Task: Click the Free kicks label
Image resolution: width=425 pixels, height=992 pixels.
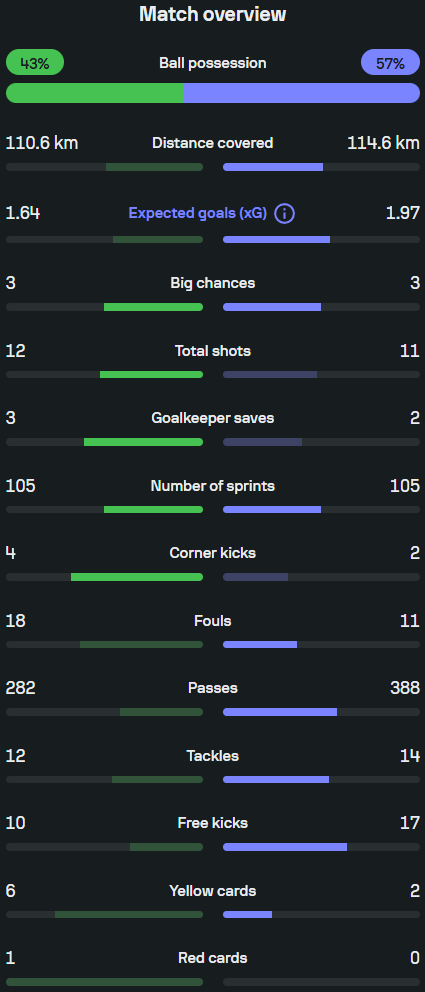Action: click(x=212, y=822)
